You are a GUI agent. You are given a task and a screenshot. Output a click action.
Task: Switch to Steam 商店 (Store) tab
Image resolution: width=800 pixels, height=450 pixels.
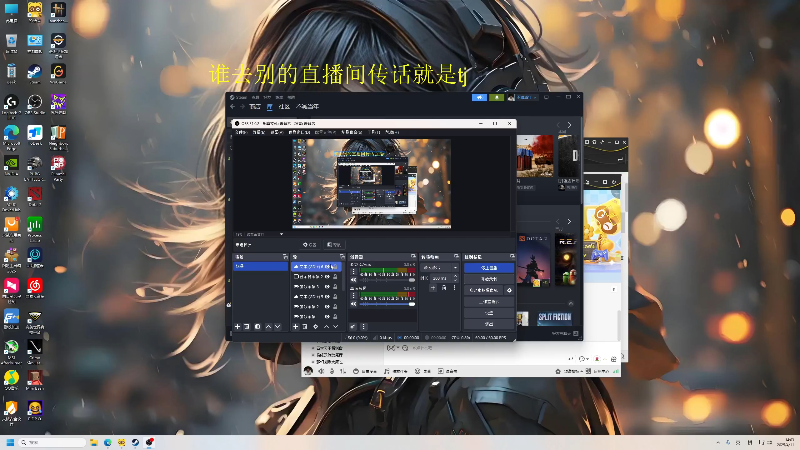click(x=255, y=107)
